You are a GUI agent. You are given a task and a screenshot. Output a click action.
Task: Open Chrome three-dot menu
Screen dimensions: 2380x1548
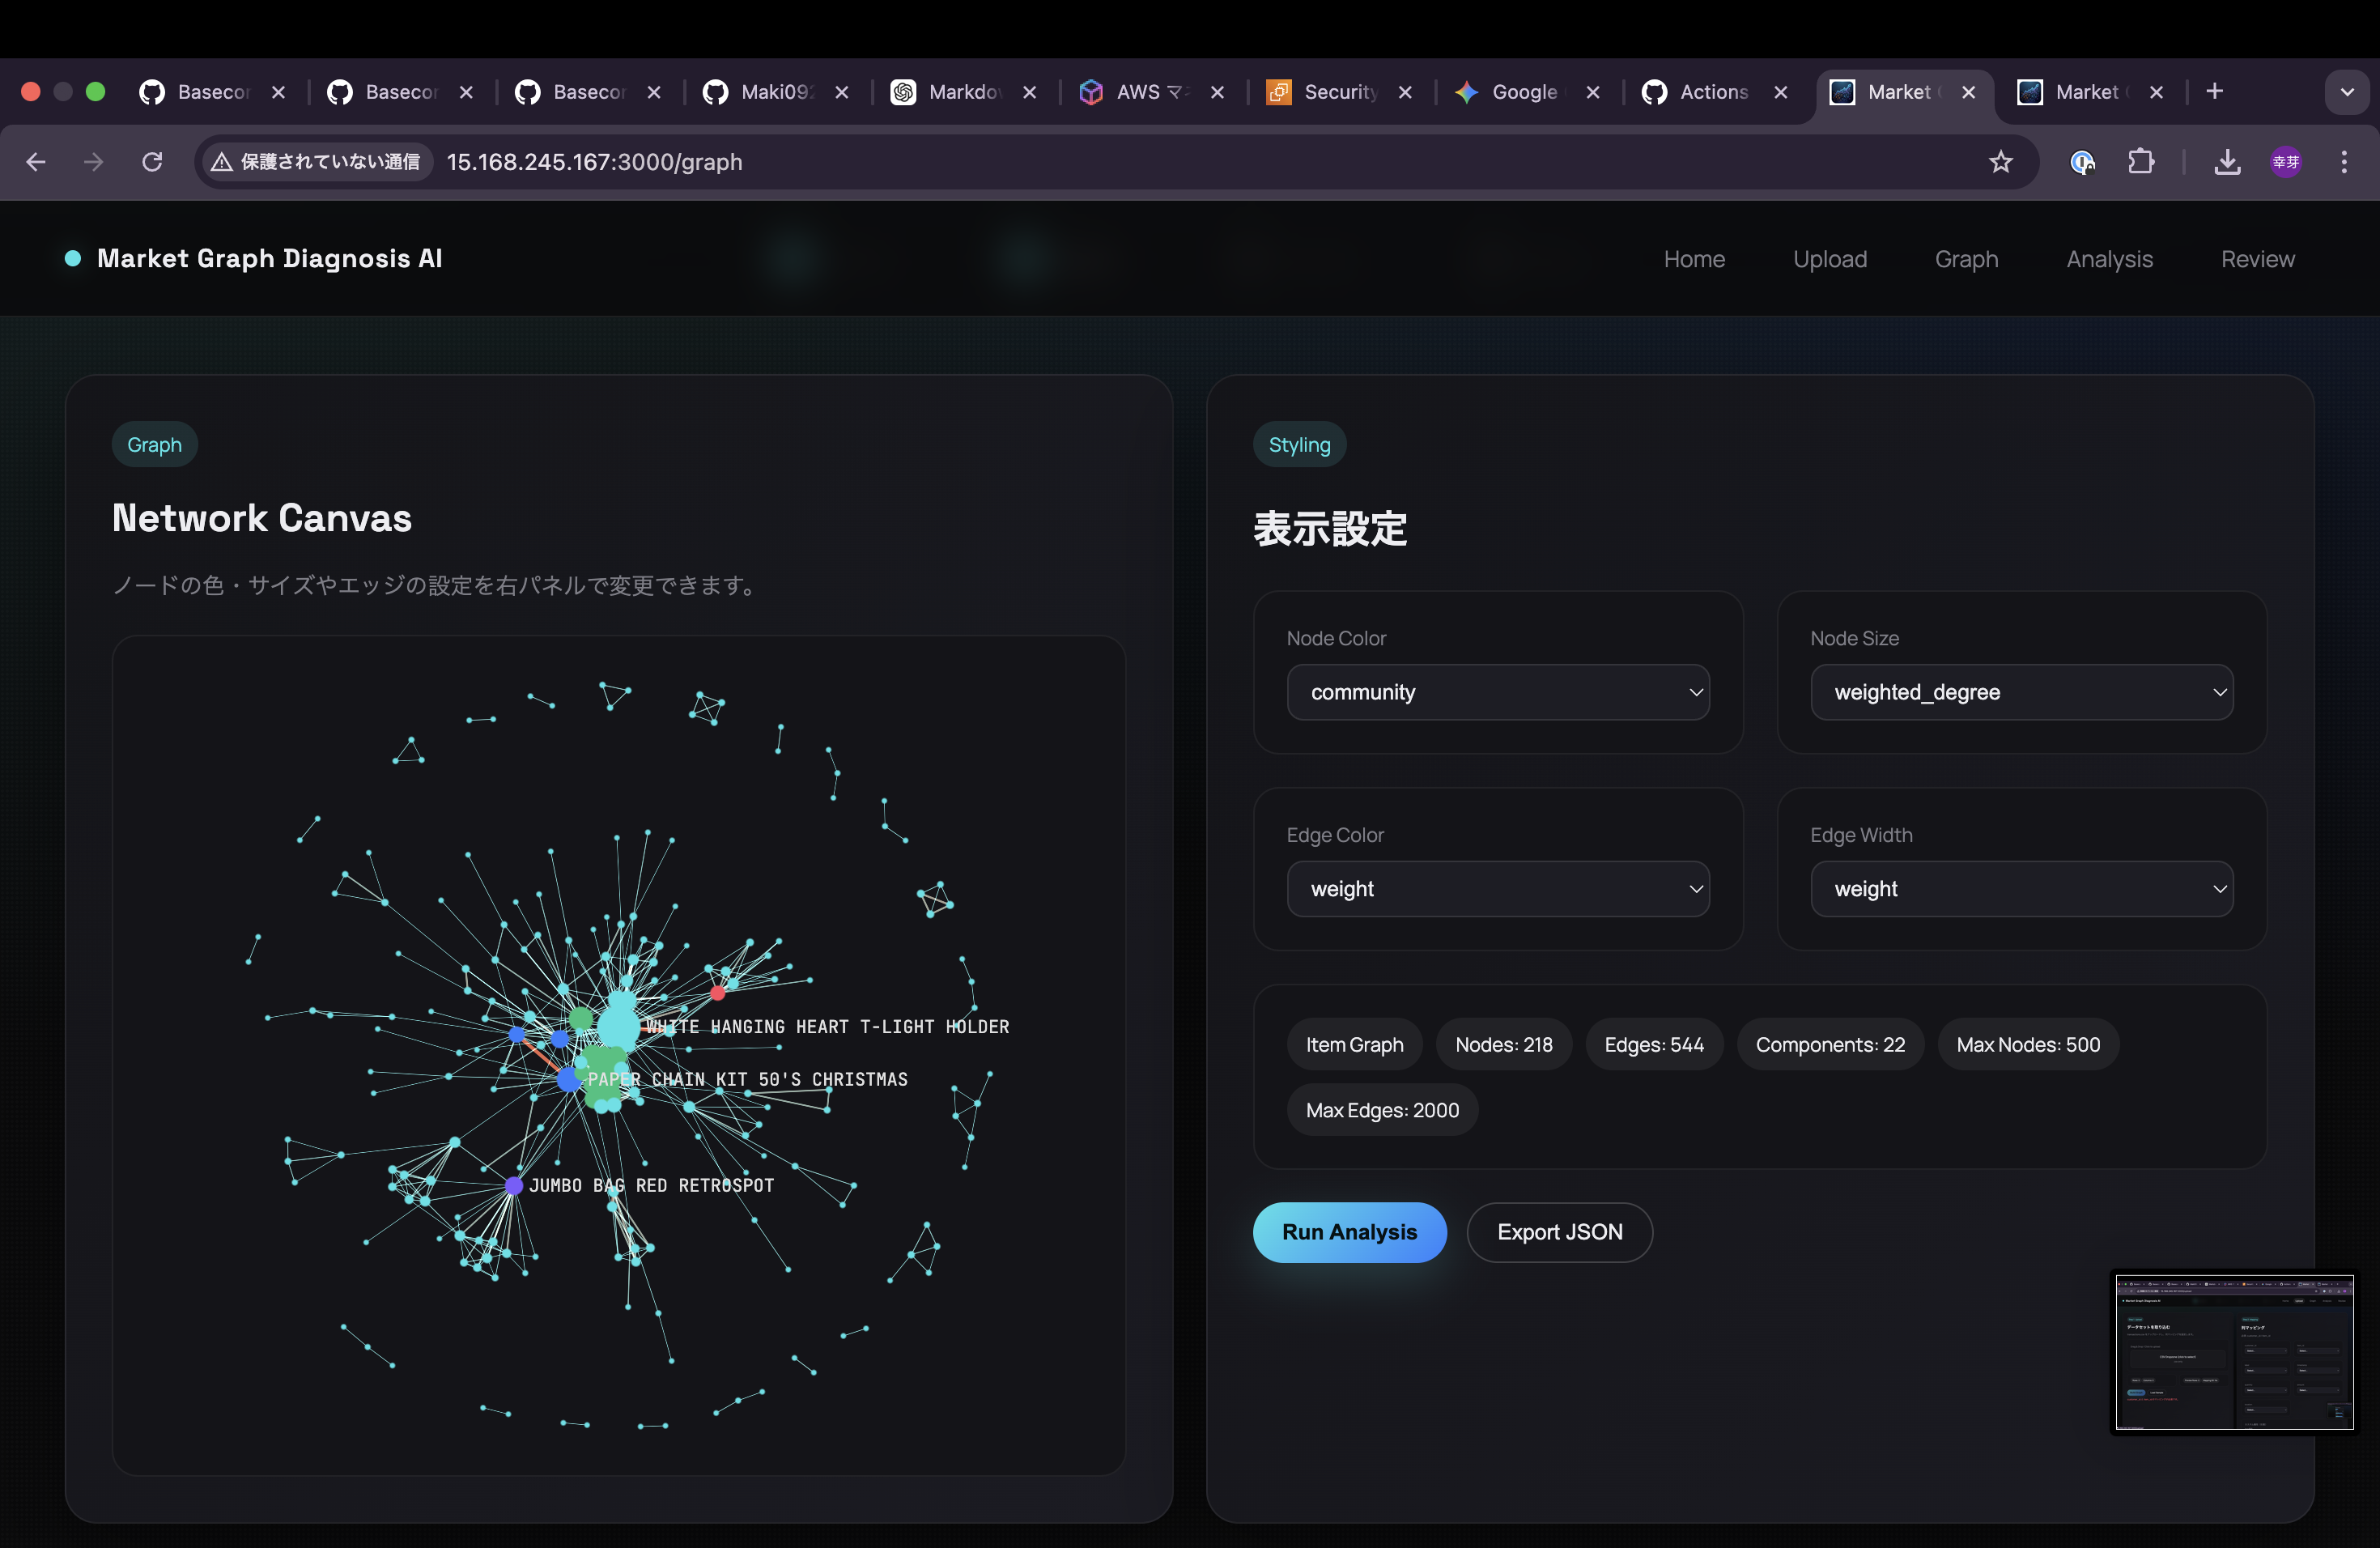(x=2344, y=162)
